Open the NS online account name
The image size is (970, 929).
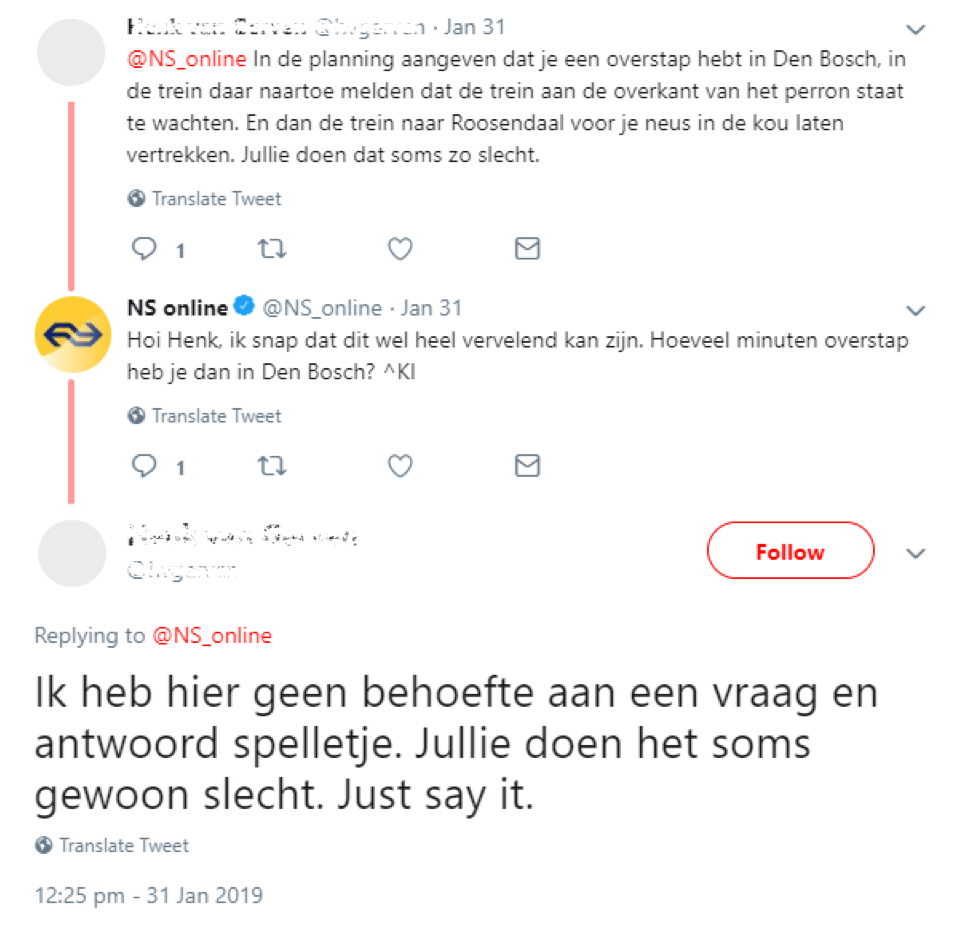178,307
